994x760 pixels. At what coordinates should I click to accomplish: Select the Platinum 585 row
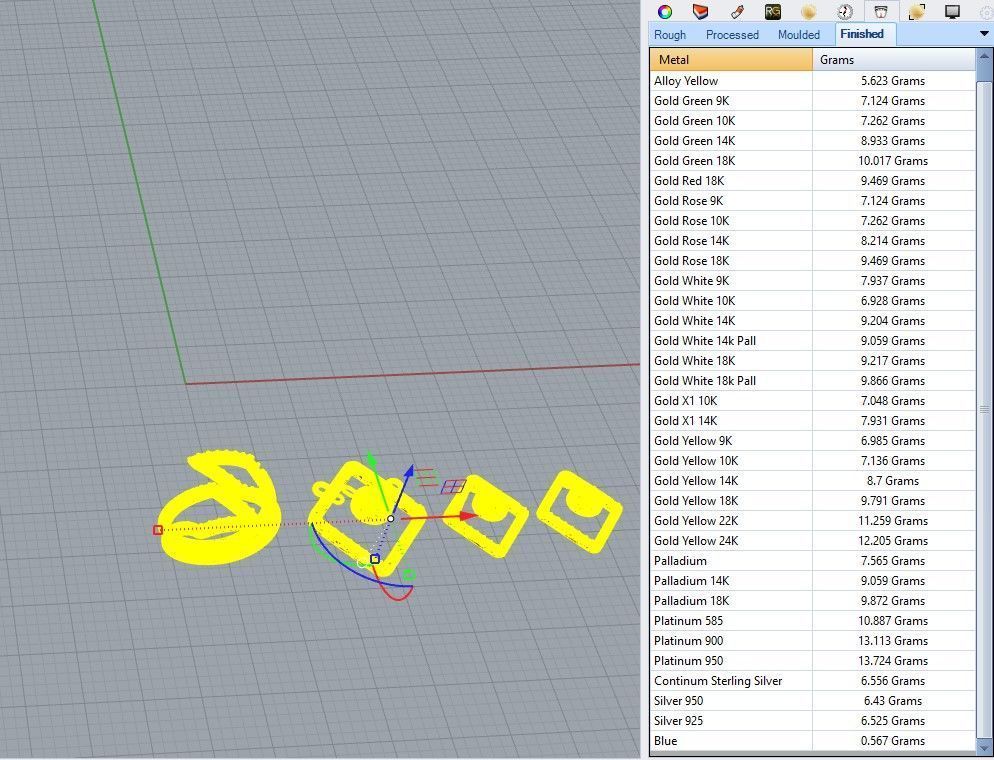(x=812, y=621)
